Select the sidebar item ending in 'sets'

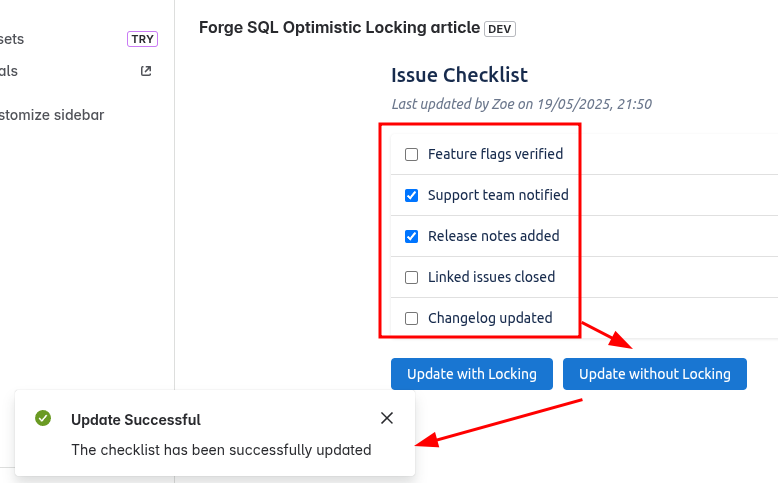pos(12,39)
